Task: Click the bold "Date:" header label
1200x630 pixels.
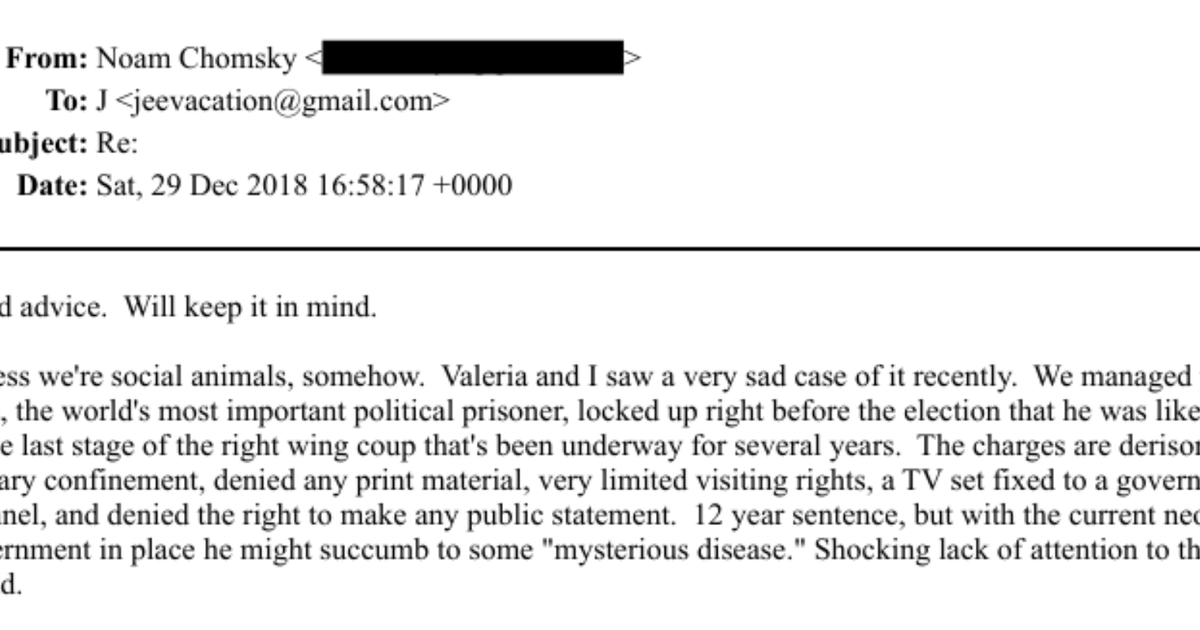Action: (x=52, y=186)
